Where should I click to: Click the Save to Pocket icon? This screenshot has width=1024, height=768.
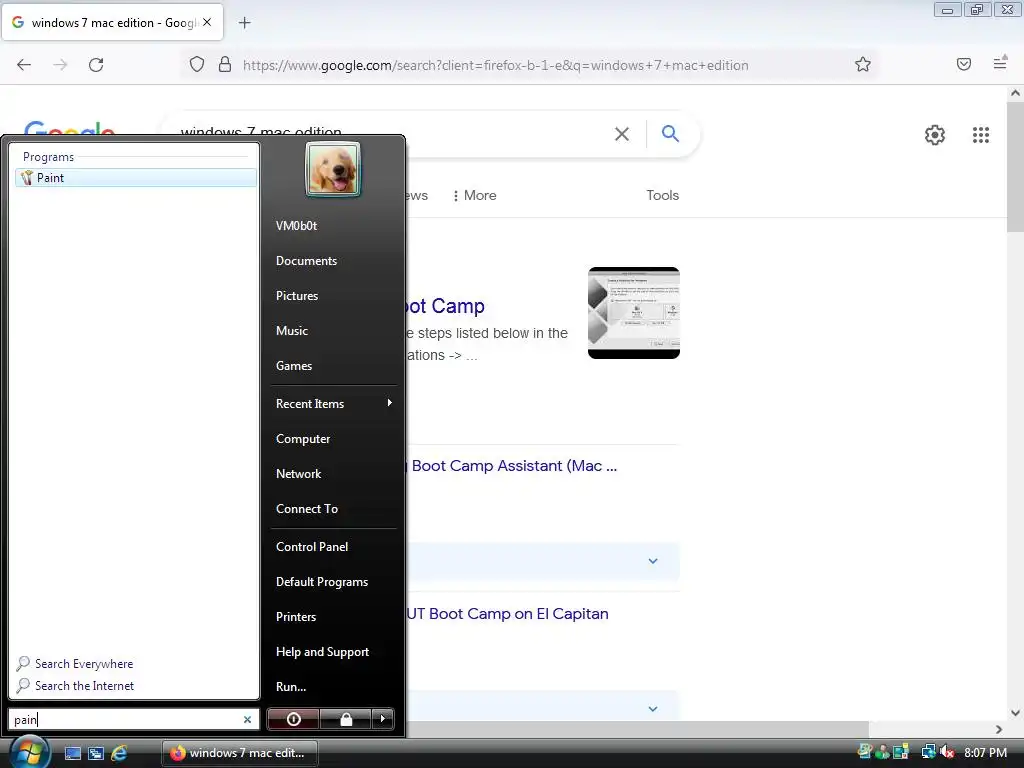coord(964,64)
